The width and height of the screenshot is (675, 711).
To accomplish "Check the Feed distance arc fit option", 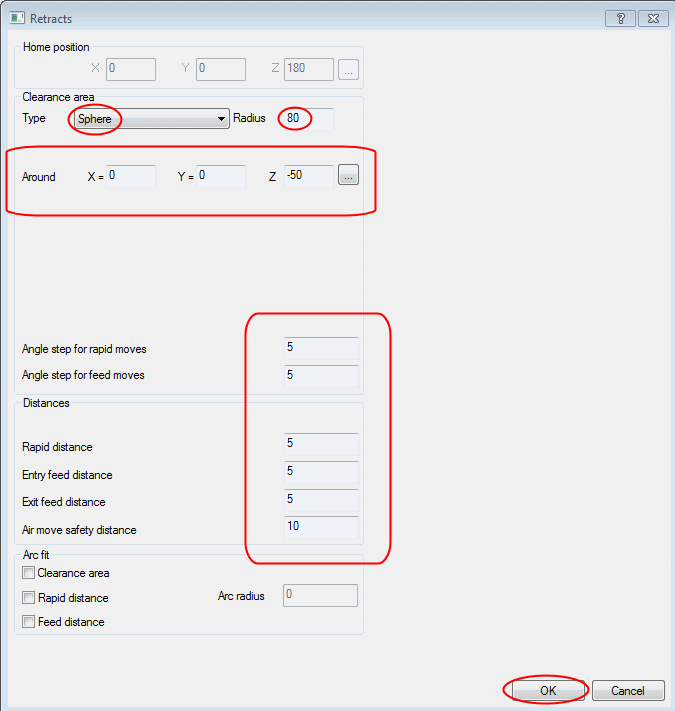I will pos(28,622).
